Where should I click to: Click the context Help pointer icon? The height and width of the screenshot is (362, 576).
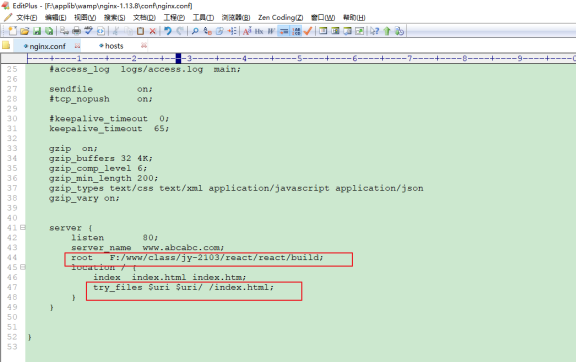[374, 31]
